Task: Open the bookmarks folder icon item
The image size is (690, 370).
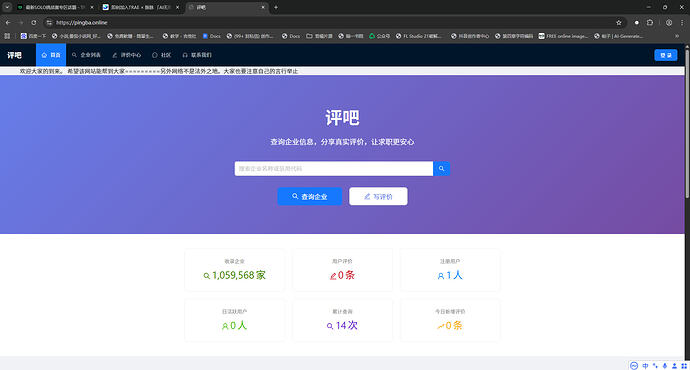Action: tap(319, 36)
